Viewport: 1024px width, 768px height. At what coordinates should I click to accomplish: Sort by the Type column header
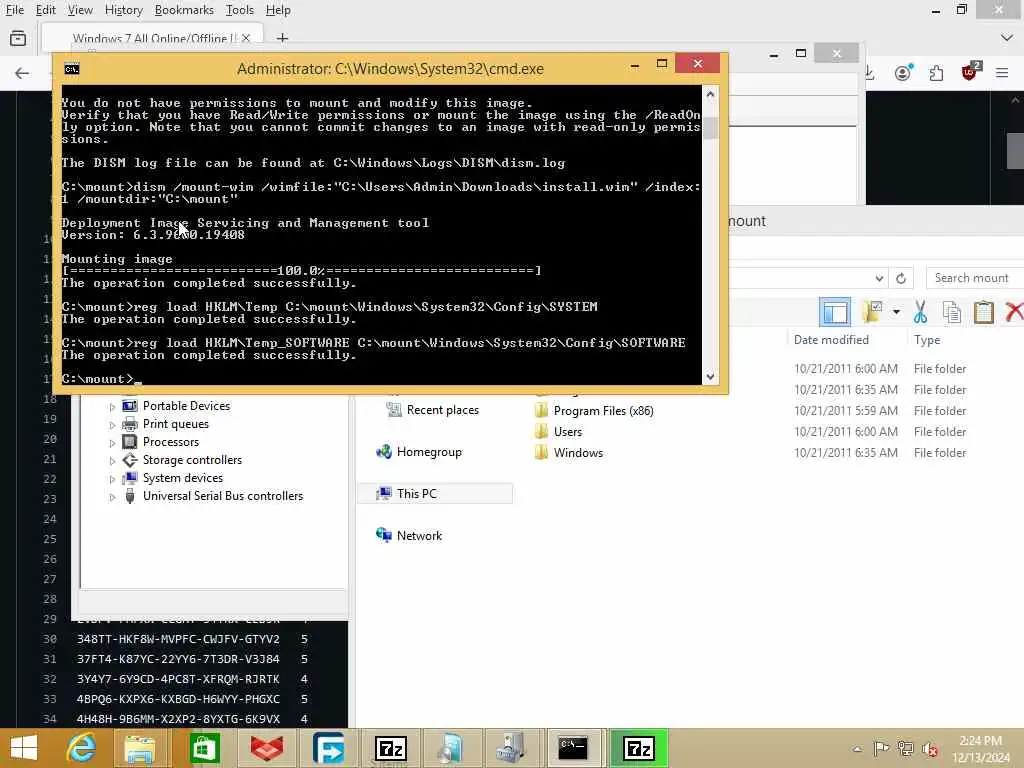(x=927, y=340)
